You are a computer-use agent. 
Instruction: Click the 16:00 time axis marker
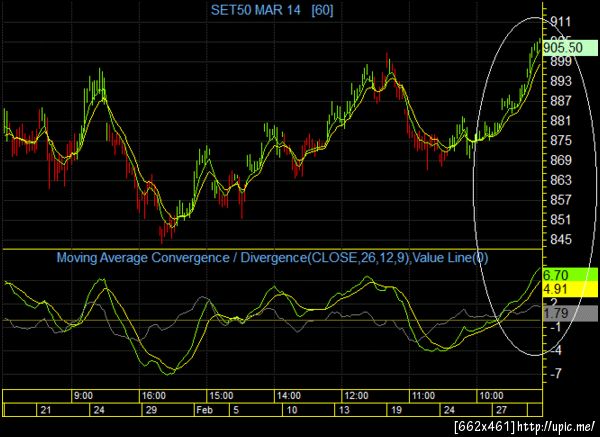[x=154, y=396]
